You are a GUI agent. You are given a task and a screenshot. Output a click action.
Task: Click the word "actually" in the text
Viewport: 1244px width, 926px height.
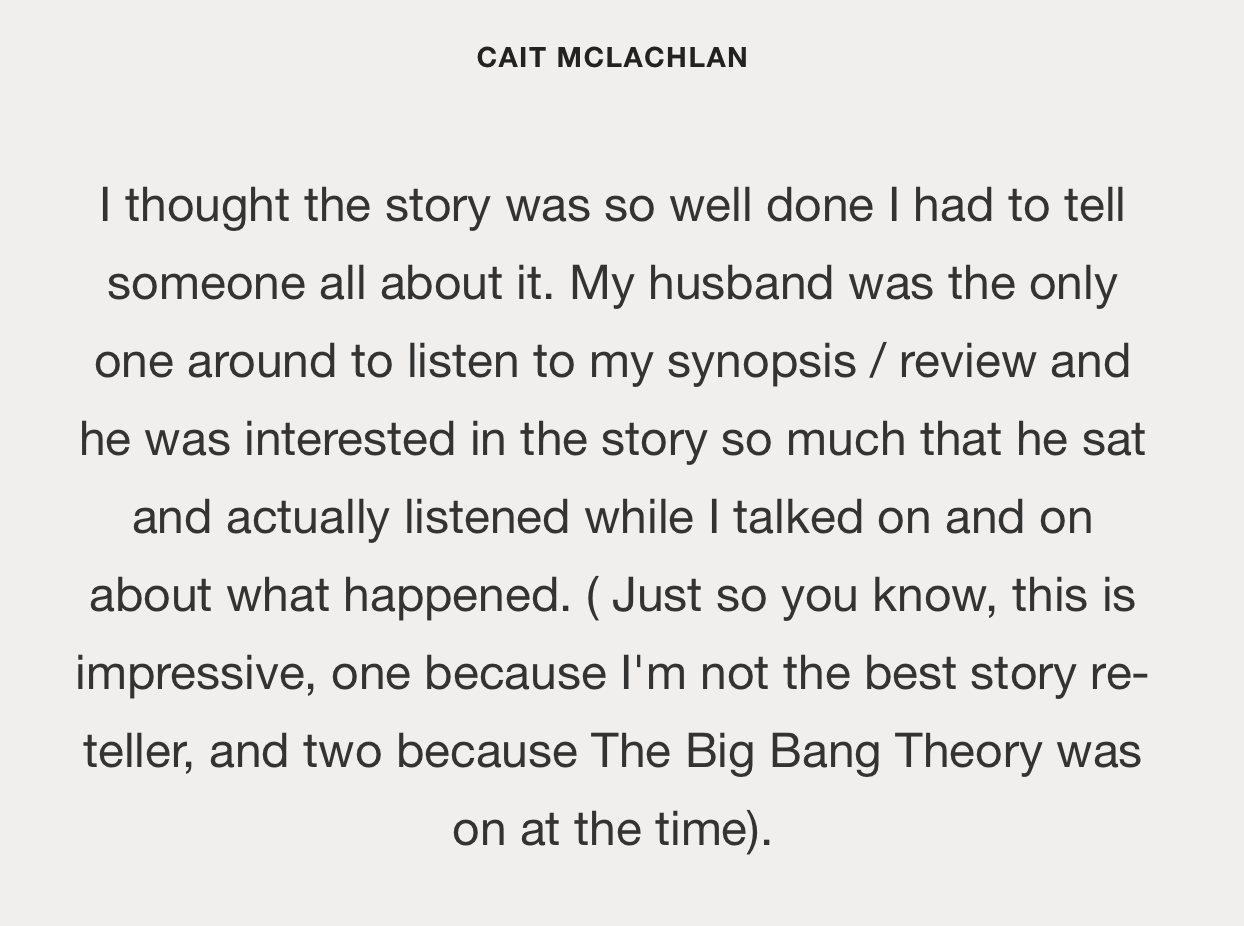point(307,518)
